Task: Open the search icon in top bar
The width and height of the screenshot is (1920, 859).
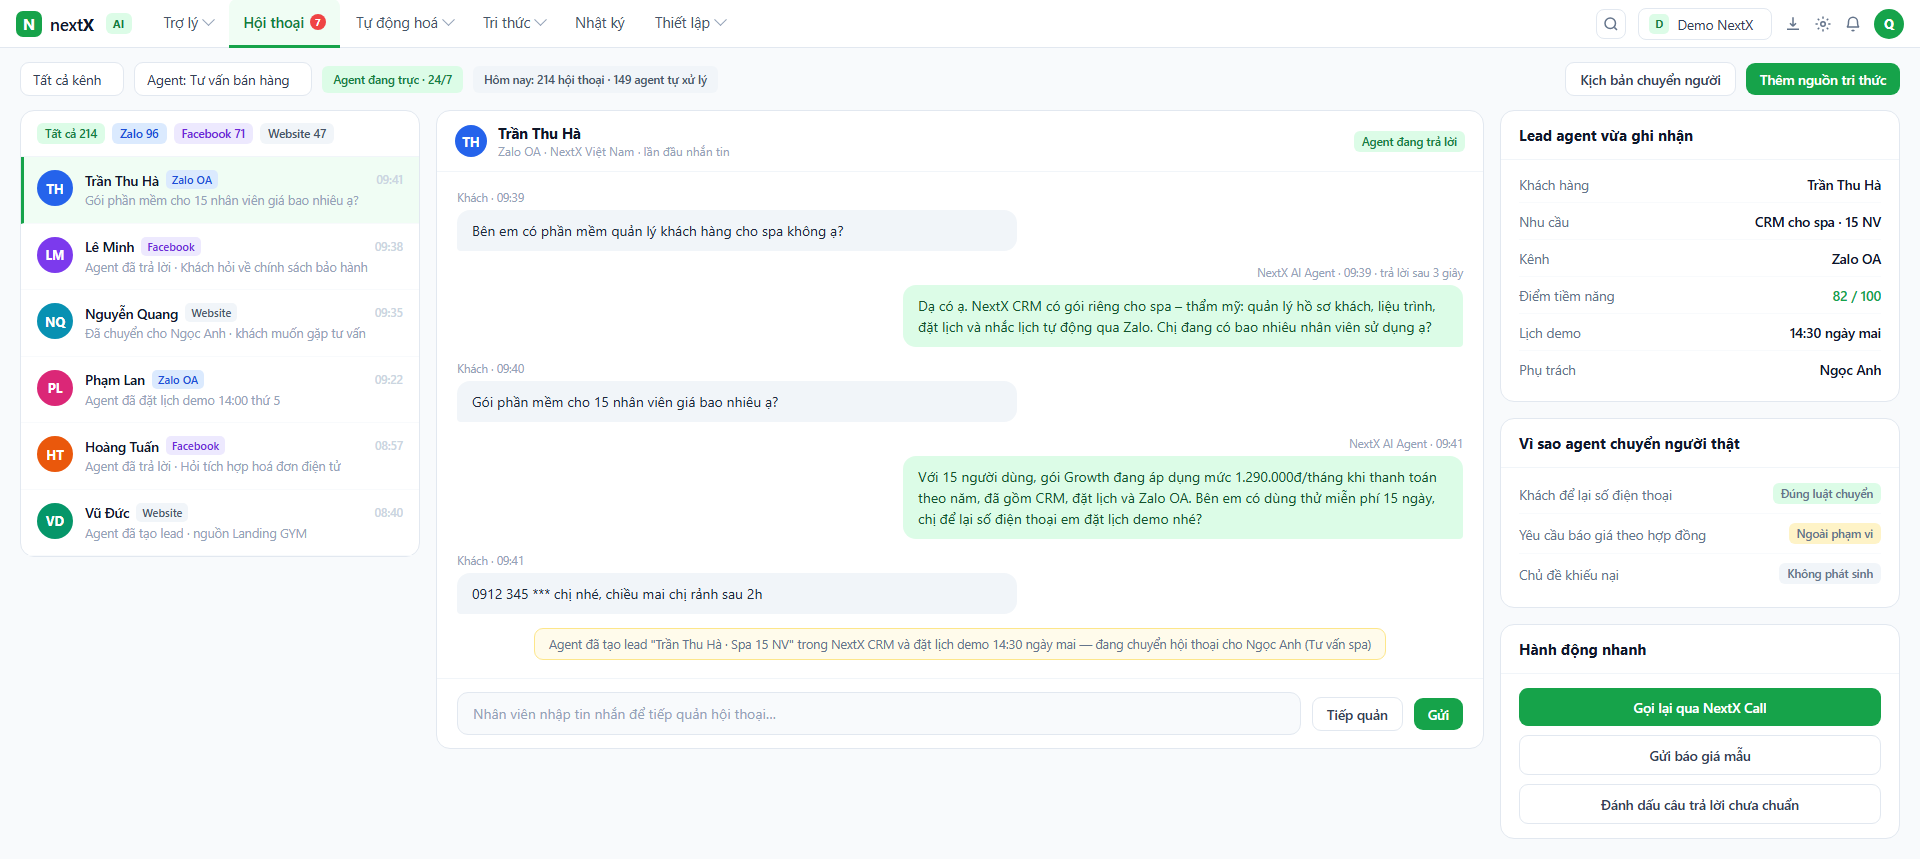Action: coord(1610,24)
